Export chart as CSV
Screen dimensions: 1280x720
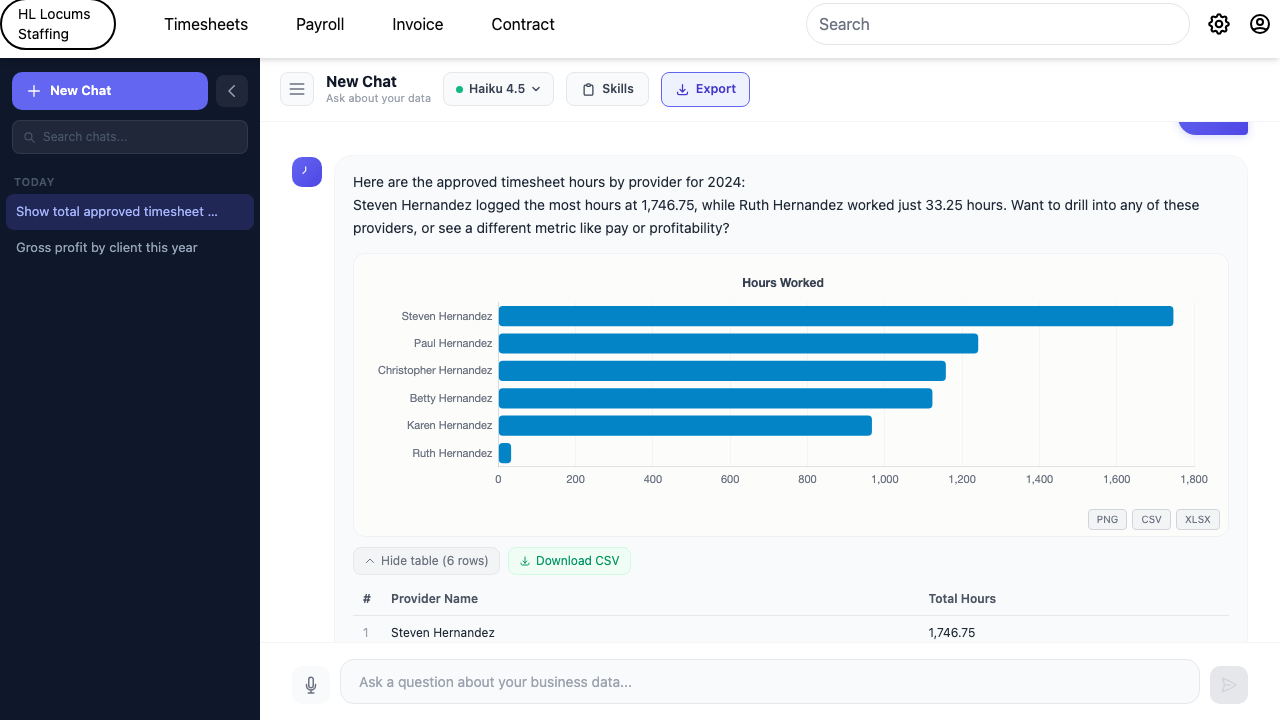coord(1151,520)
